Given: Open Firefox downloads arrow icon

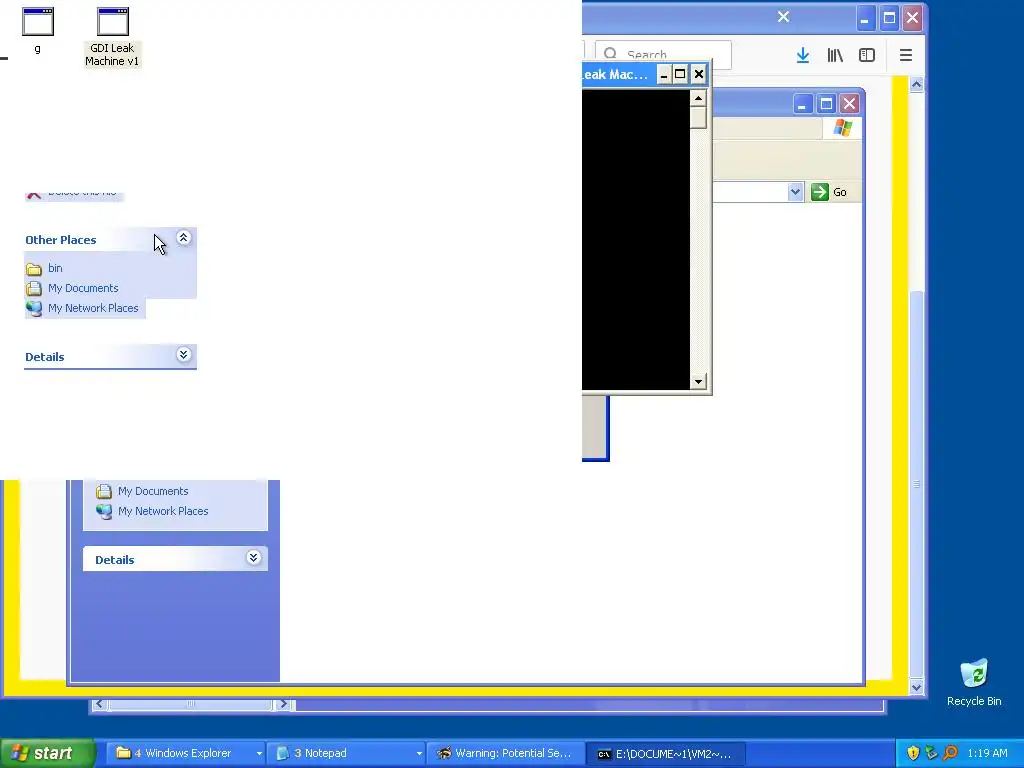Looking at the screenshot, I should 803,56.
